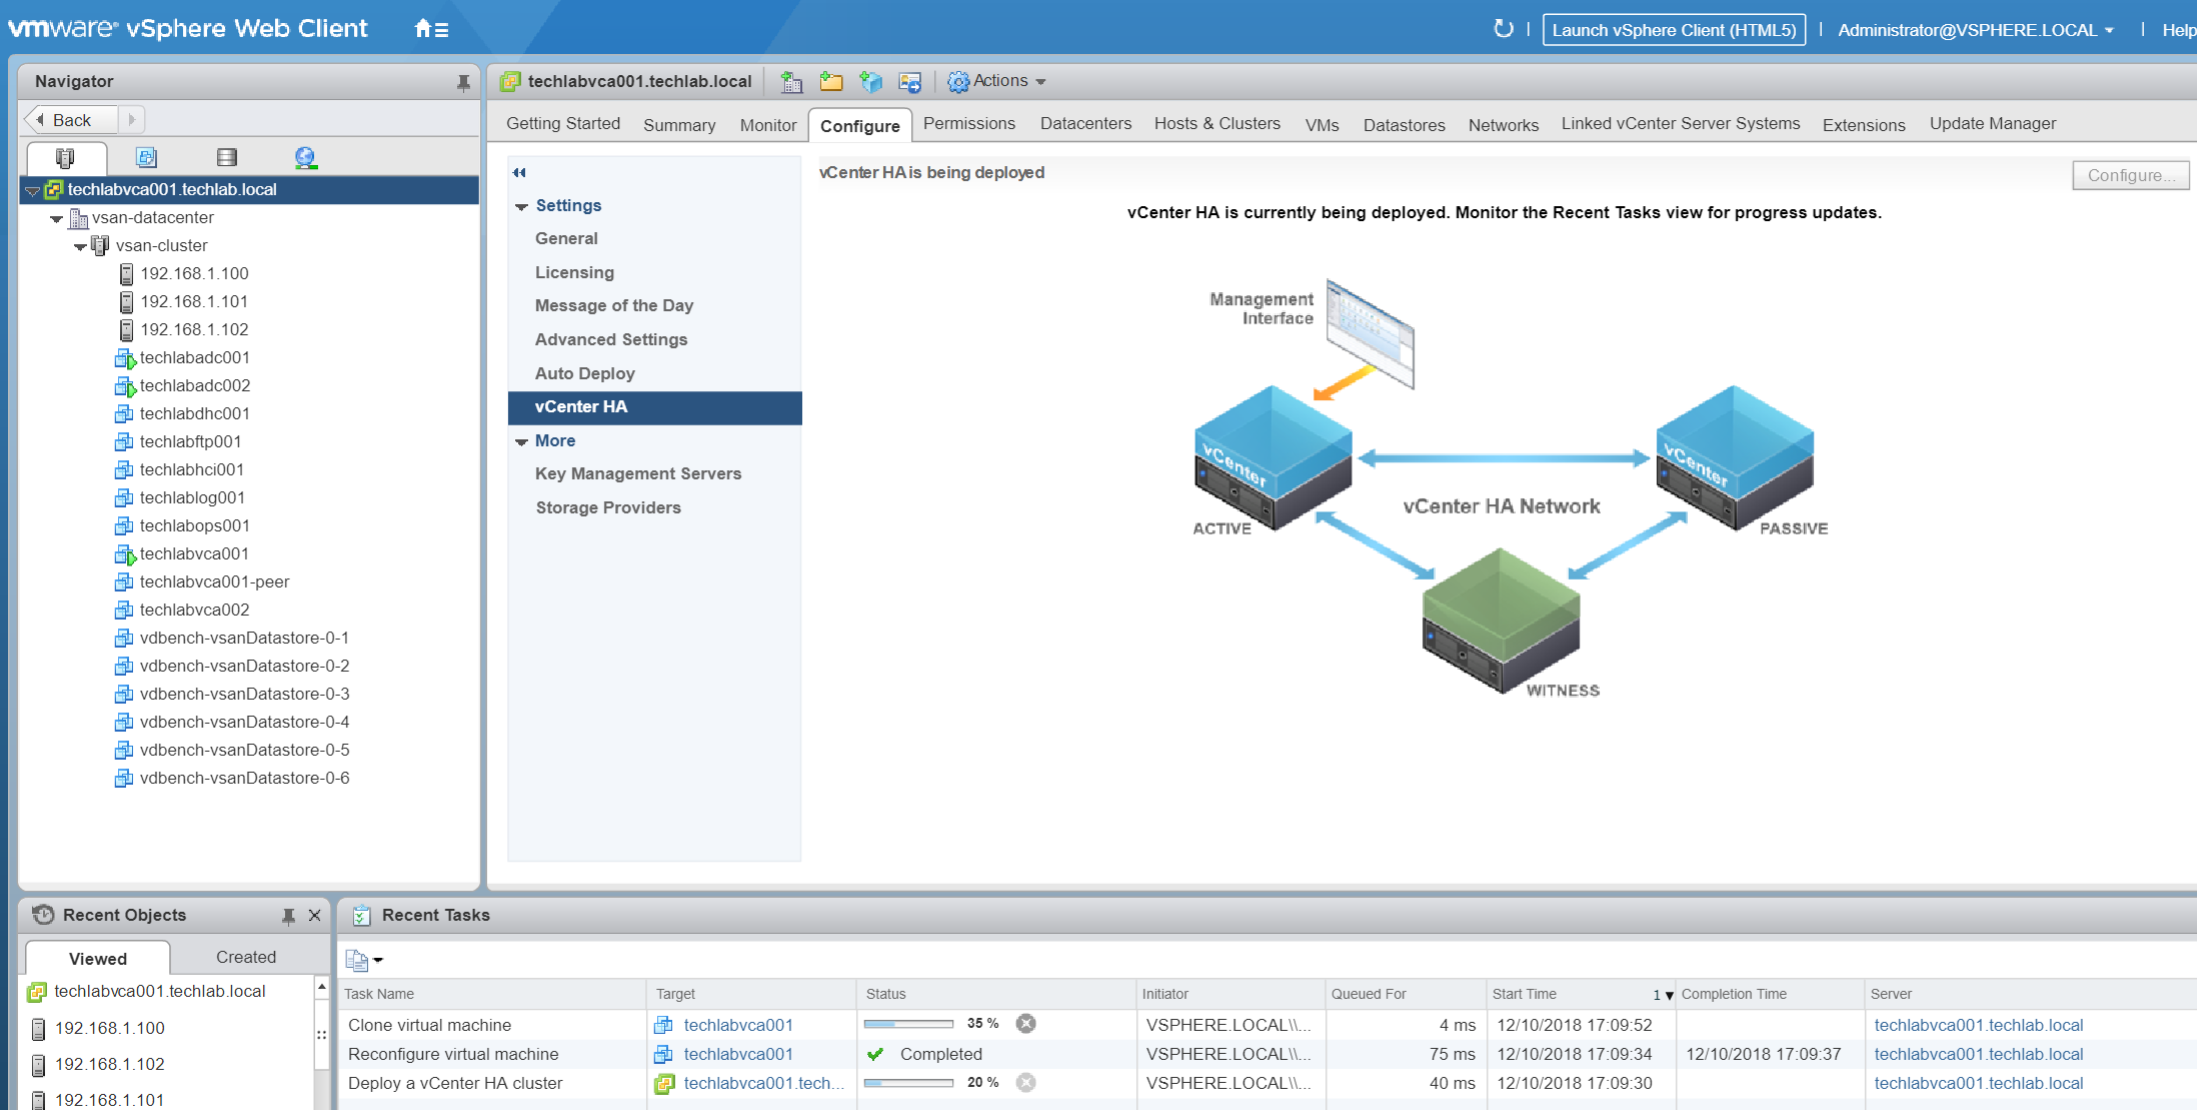Screen dimensions: 2197x1110
Task: Click the third object toolbar icon before Actions
Action: click(871, 82)
